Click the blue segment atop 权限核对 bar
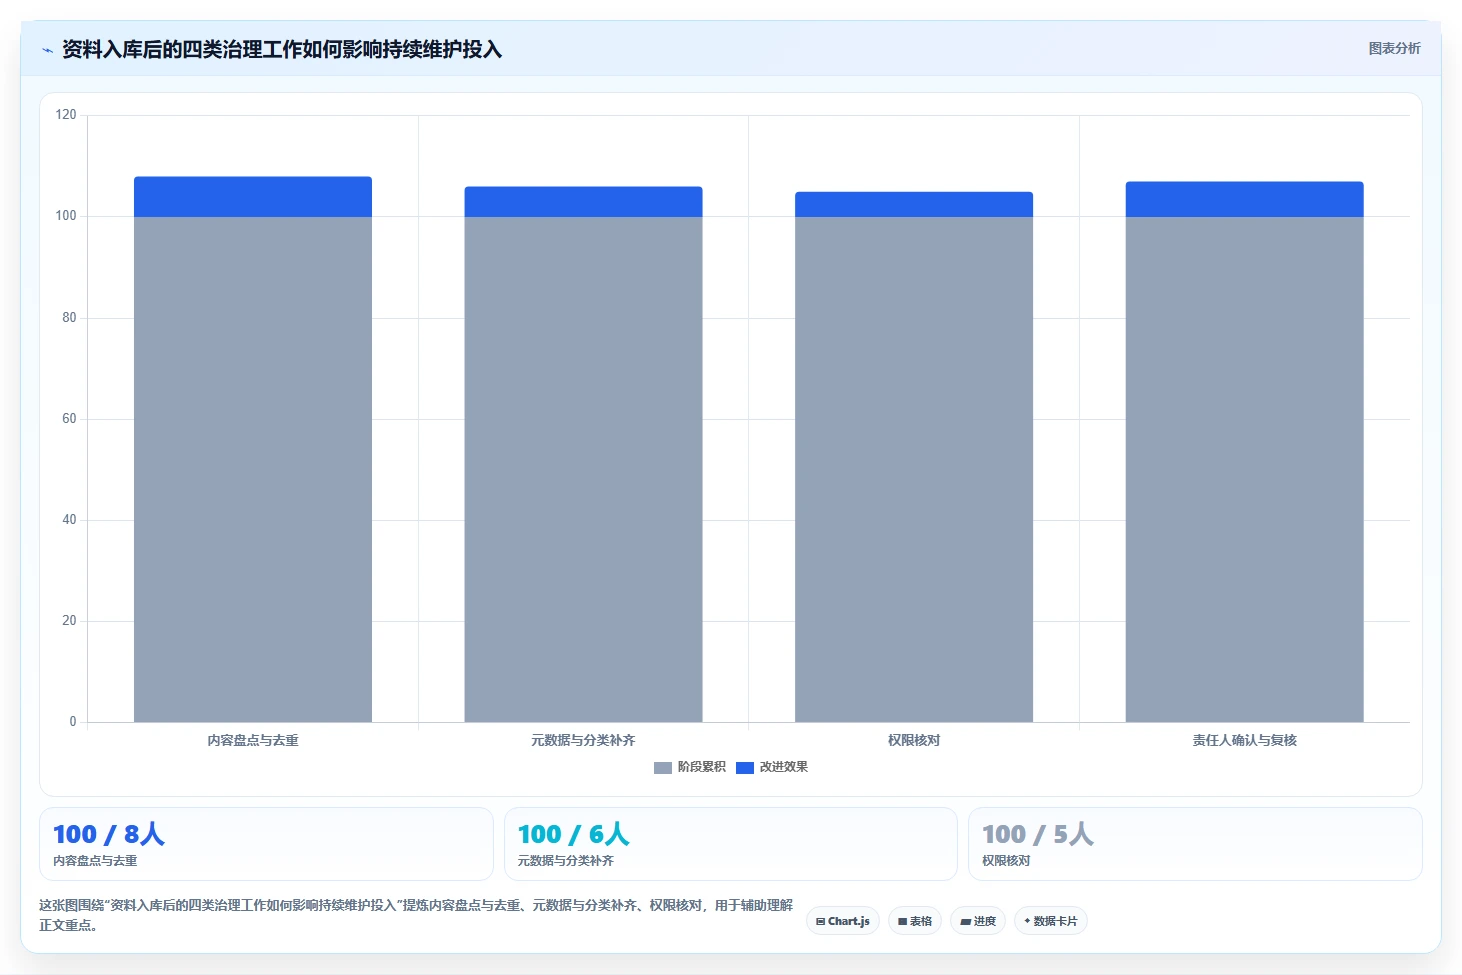The width and height of the screenshot is (1462, 975). click(914, 204)
